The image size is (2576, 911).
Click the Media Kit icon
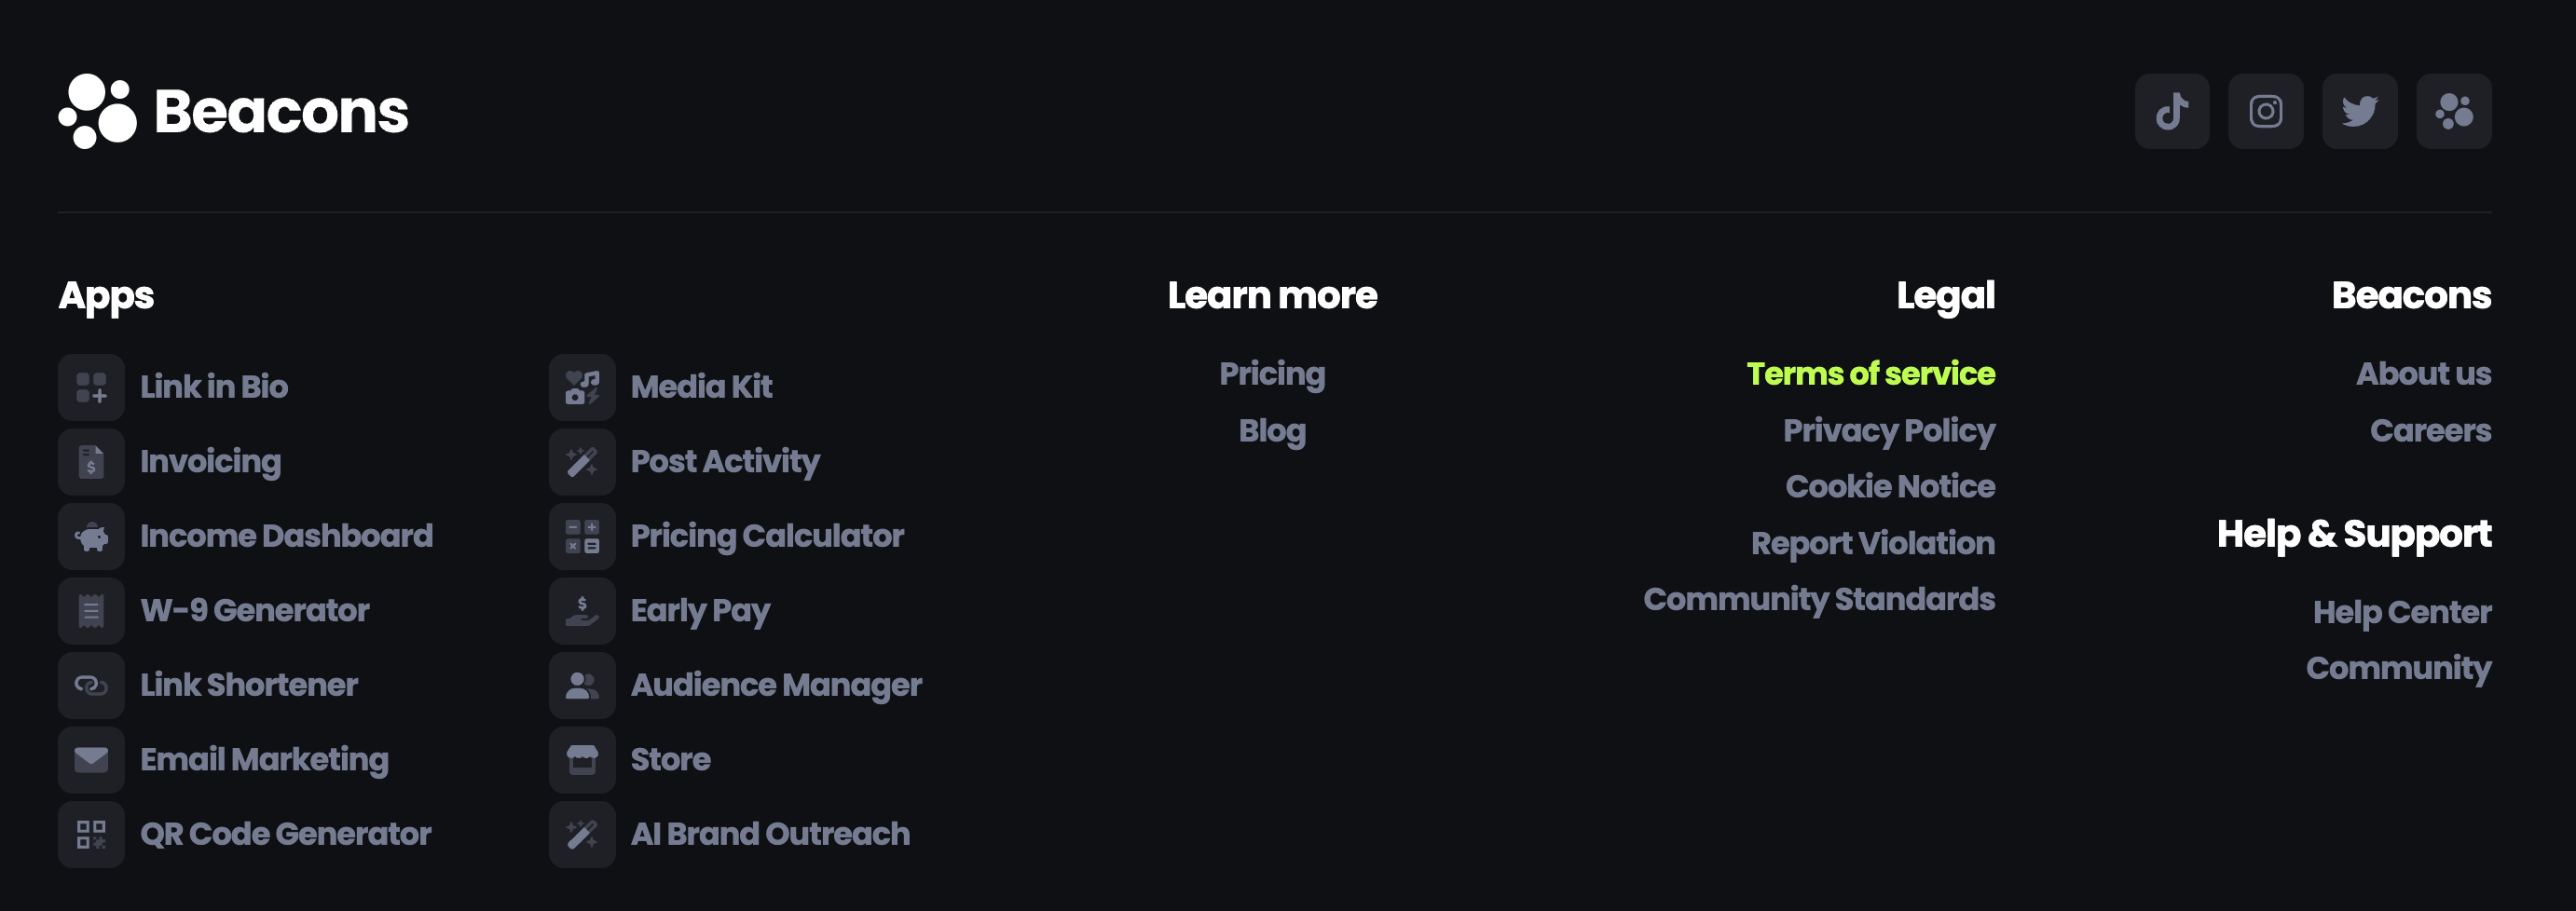coord(582,387)
